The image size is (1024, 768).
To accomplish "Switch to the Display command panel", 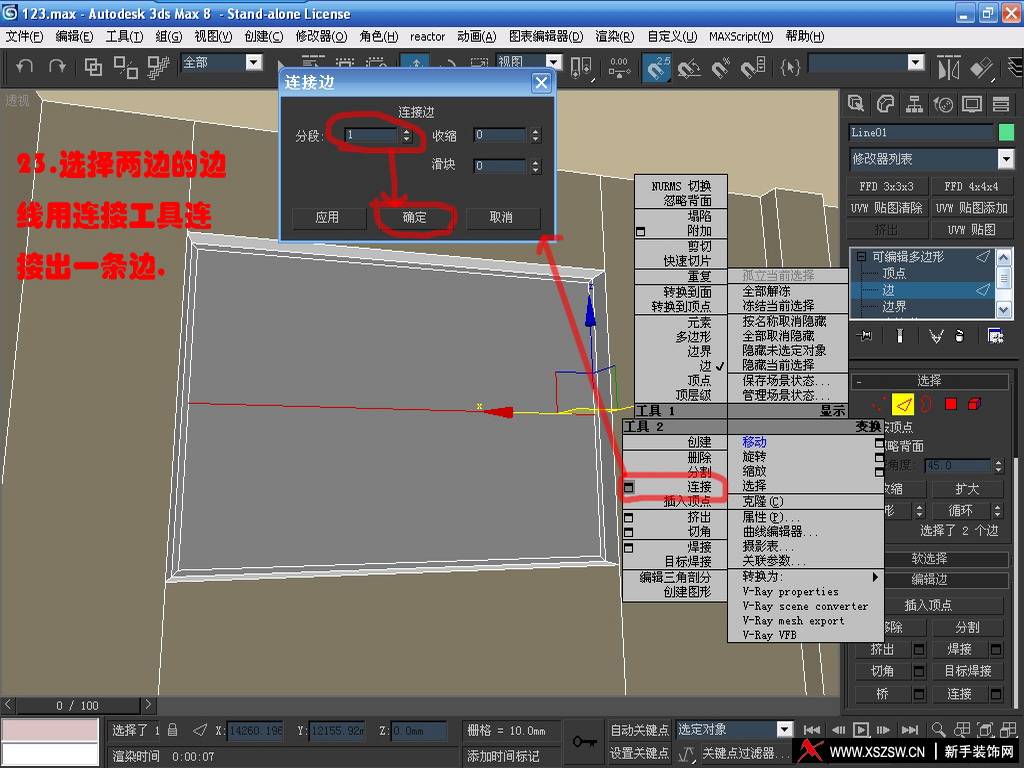I will point(972,103).
